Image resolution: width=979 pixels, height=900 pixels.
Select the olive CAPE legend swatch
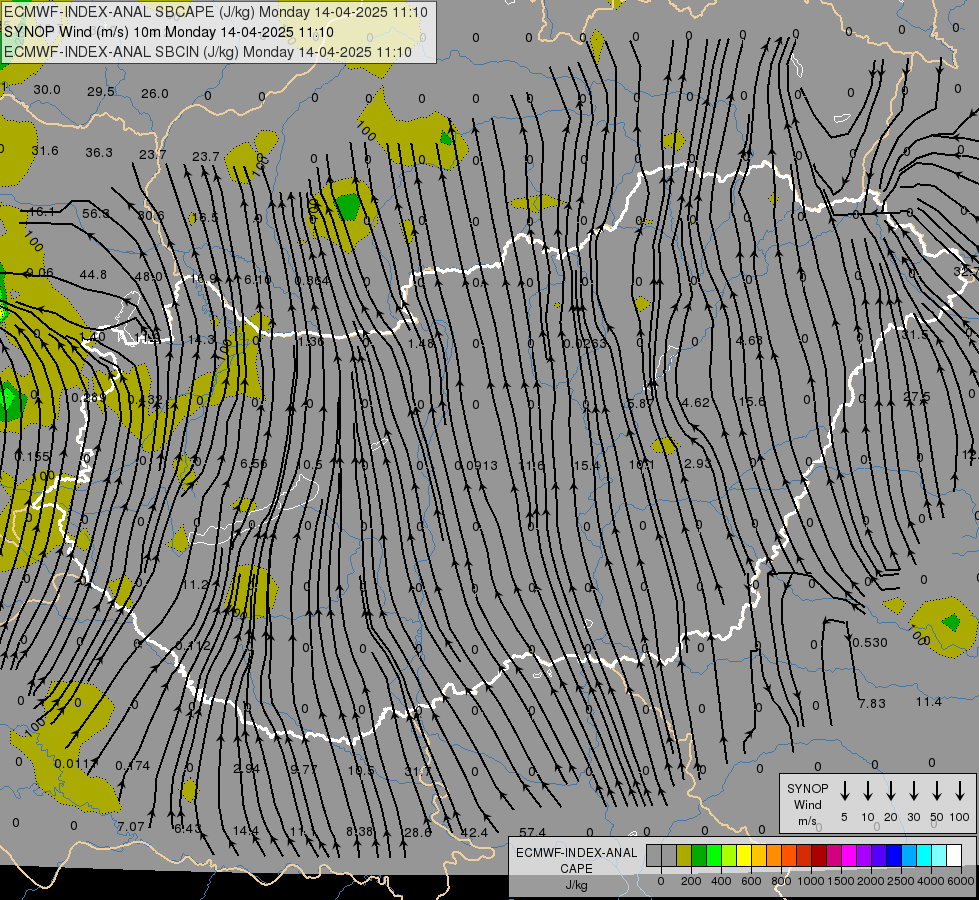click(684, 855)
